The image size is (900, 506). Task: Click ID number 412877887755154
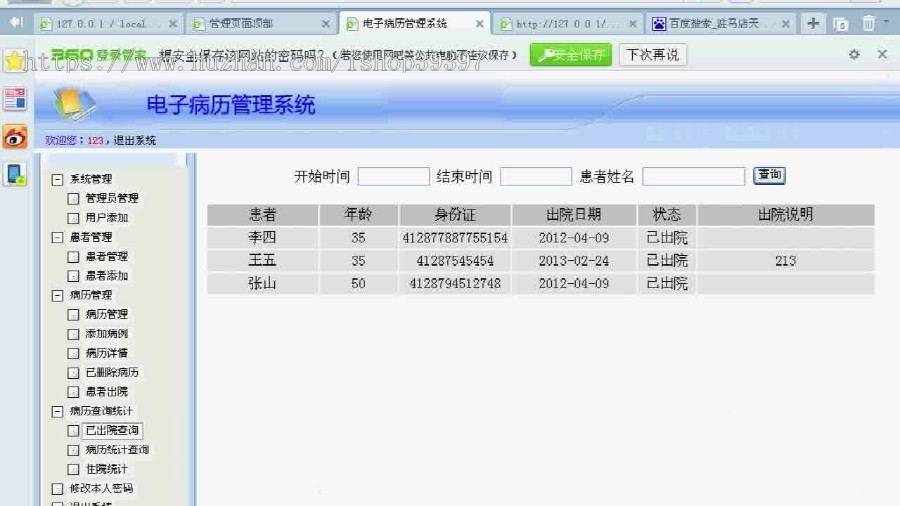[455, 238]
